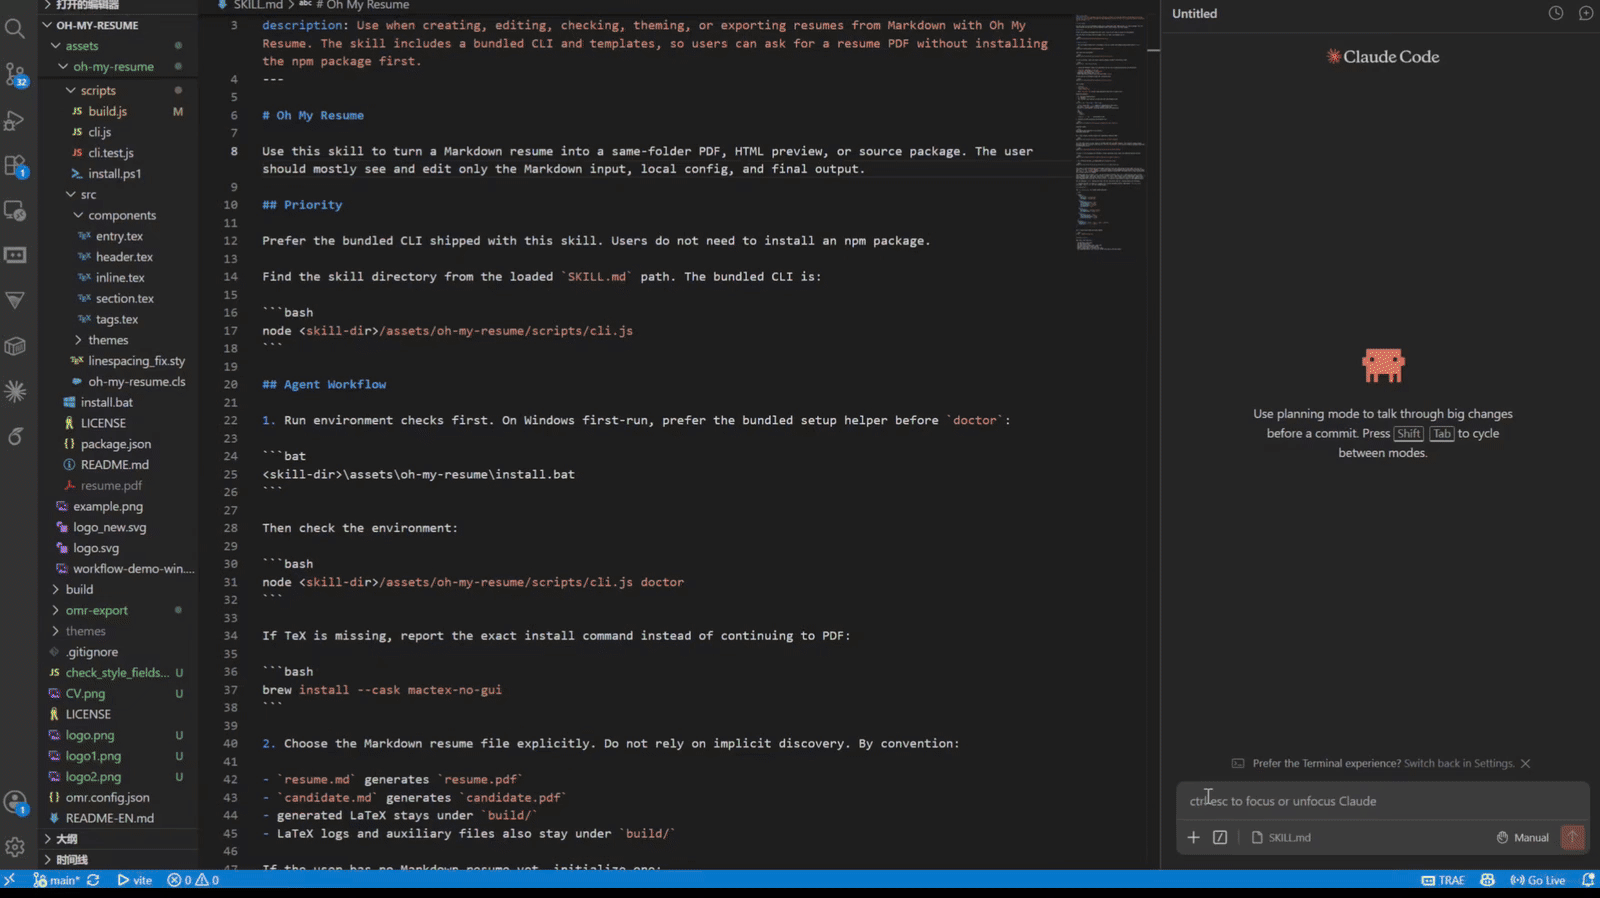Viewport: 1600px width, 898px height.
Task: Expand the 时间线 timeline section
Action: pyautogui.click(x=71, y=860)
